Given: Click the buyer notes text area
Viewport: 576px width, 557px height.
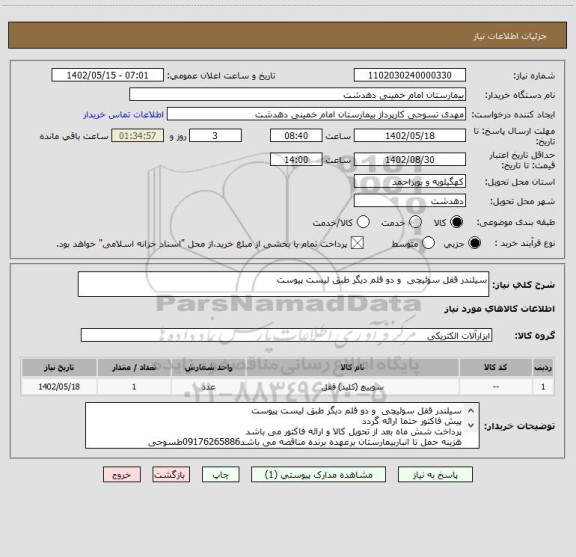Looking at the screenshot, I should tap(282, 425).
